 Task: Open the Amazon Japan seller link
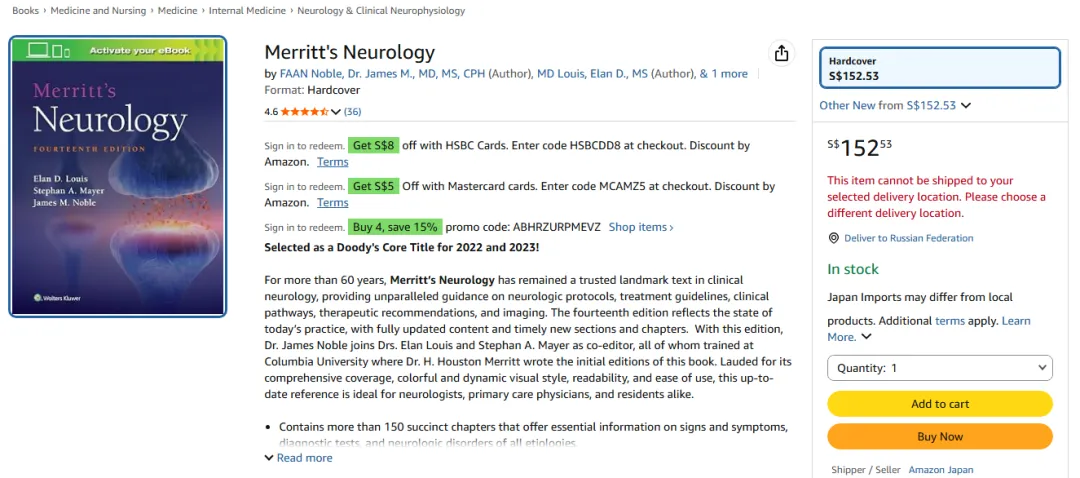coord(941,470)
